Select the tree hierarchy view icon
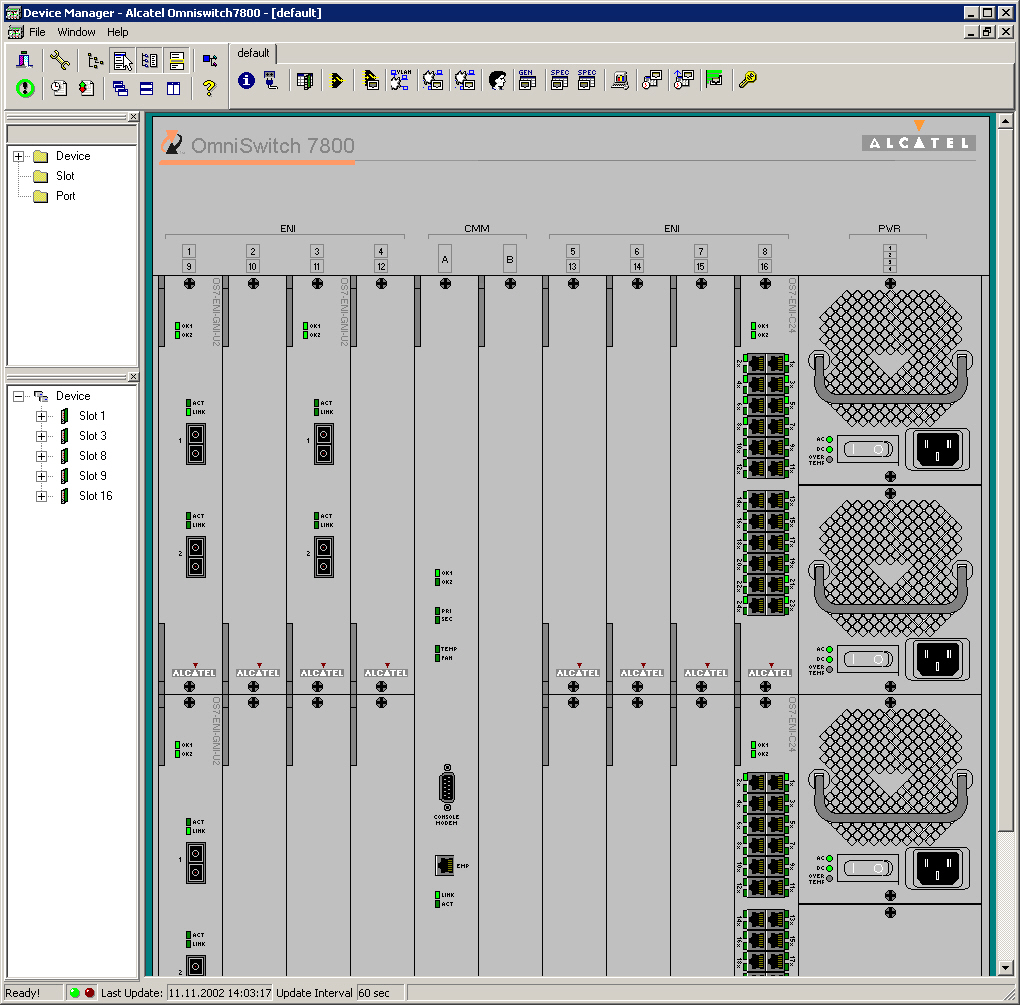1020x1005 pixels. click(95, 60)
